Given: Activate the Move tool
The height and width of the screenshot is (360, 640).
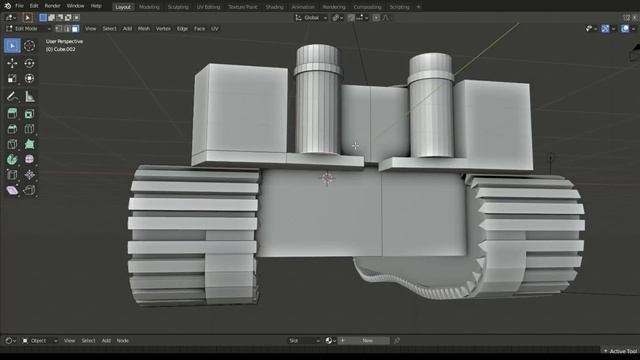Looking at the screenshot, I should click(12, 63).
